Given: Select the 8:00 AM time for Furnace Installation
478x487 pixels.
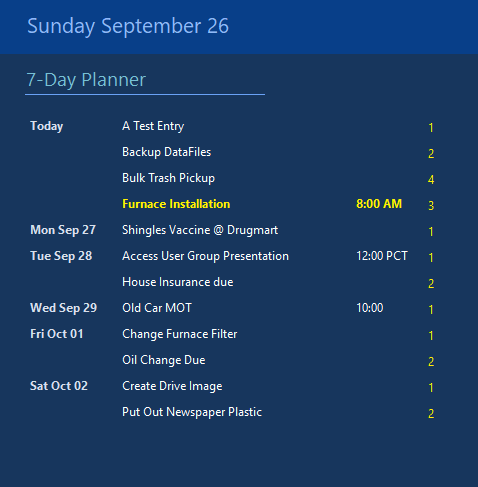Looking at the screenshot, I should coord(379,204).
